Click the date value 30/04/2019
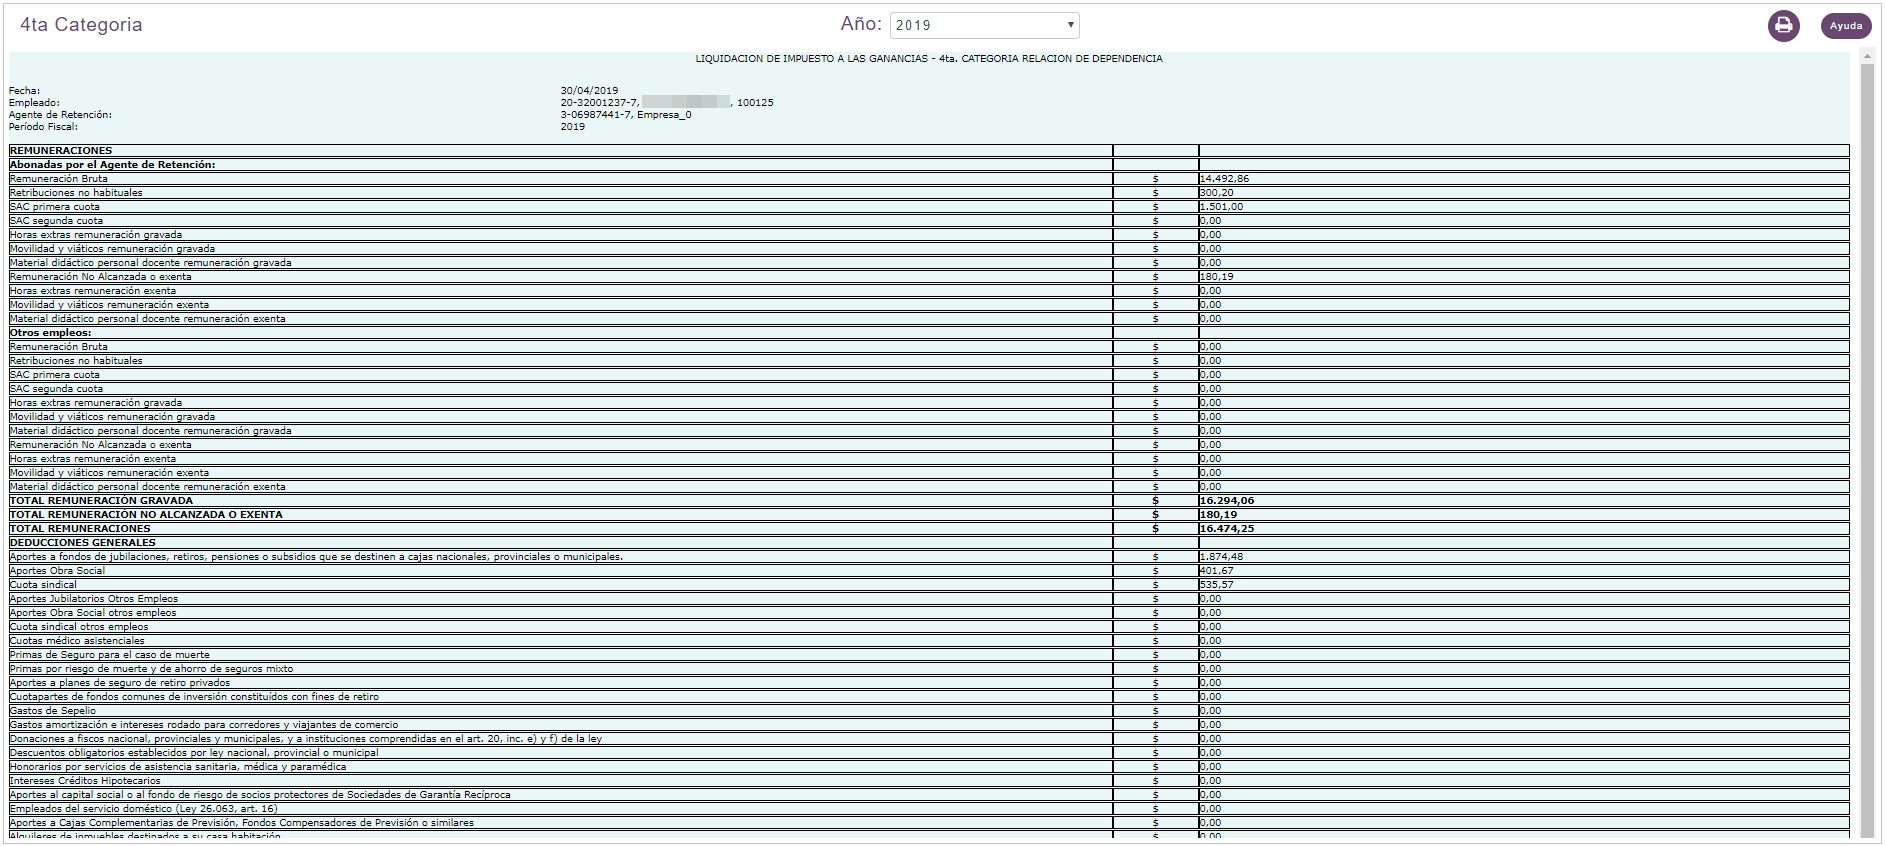Image resolution: width=1886 pixels, height=846 pixels. tap(589, 91)
